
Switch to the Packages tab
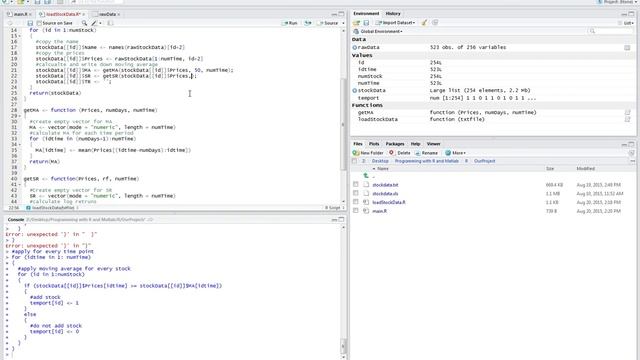click(x=395, y=144)
